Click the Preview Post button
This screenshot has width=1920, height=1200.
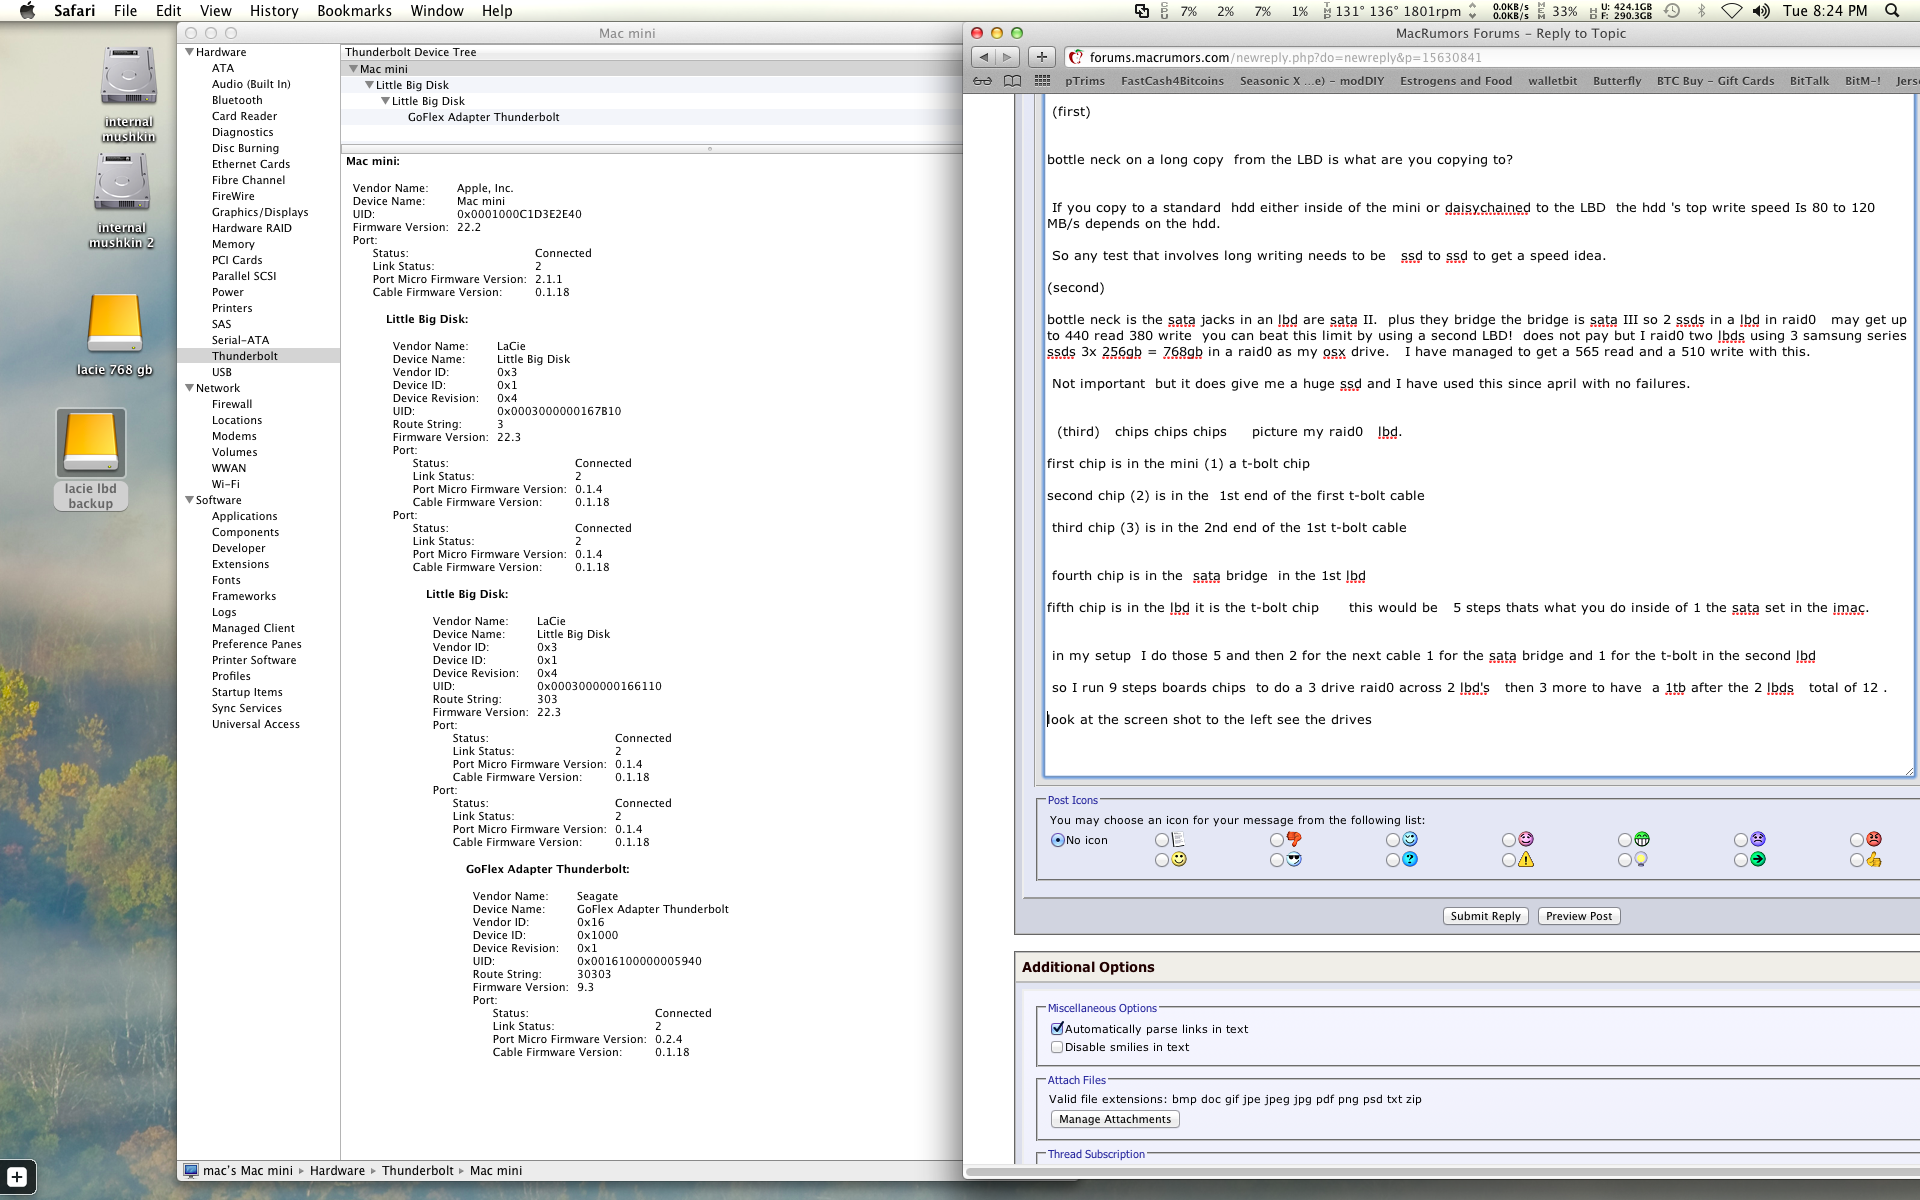tap(1579, 916)
